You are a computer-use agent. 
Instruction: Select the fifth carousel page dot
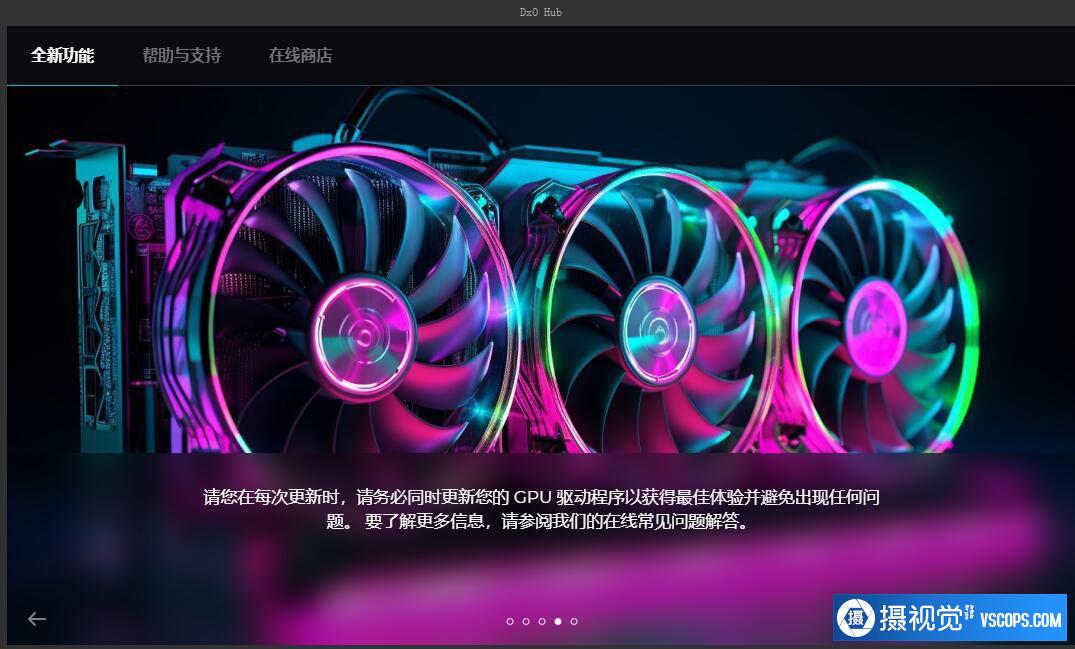[574, 622]
